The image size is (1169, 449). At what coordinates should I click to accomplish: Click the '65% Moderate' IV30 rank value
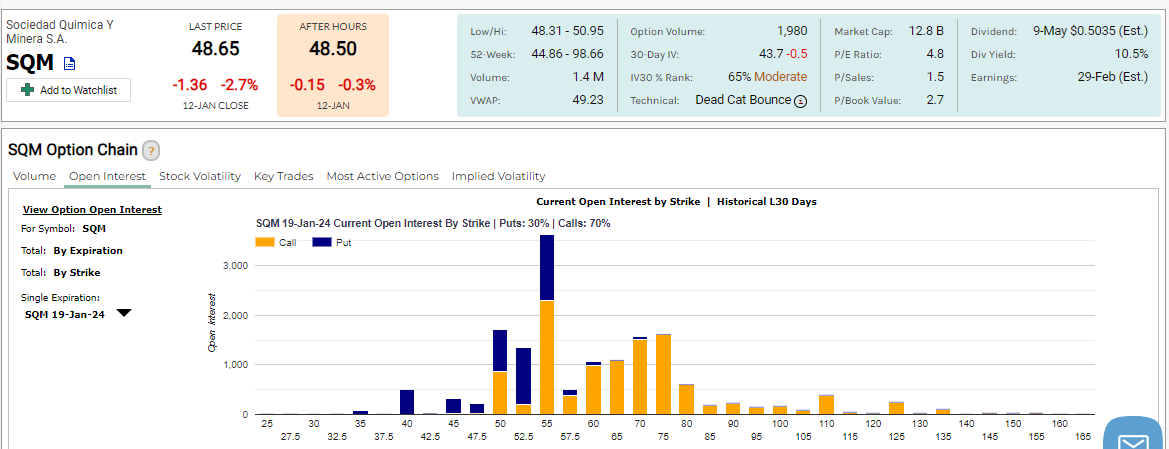767,77
